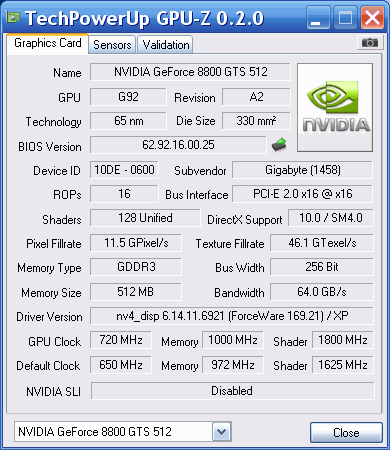Close the window with red X

pos(372,17)
